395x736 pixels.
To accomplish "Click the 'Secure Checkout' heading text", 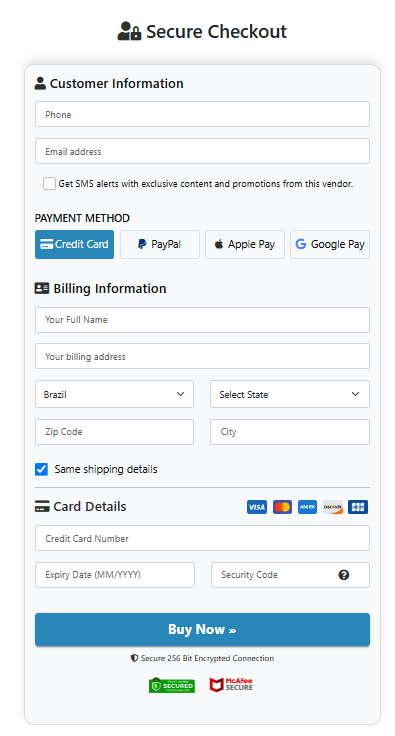I will [x=216, y=31].
